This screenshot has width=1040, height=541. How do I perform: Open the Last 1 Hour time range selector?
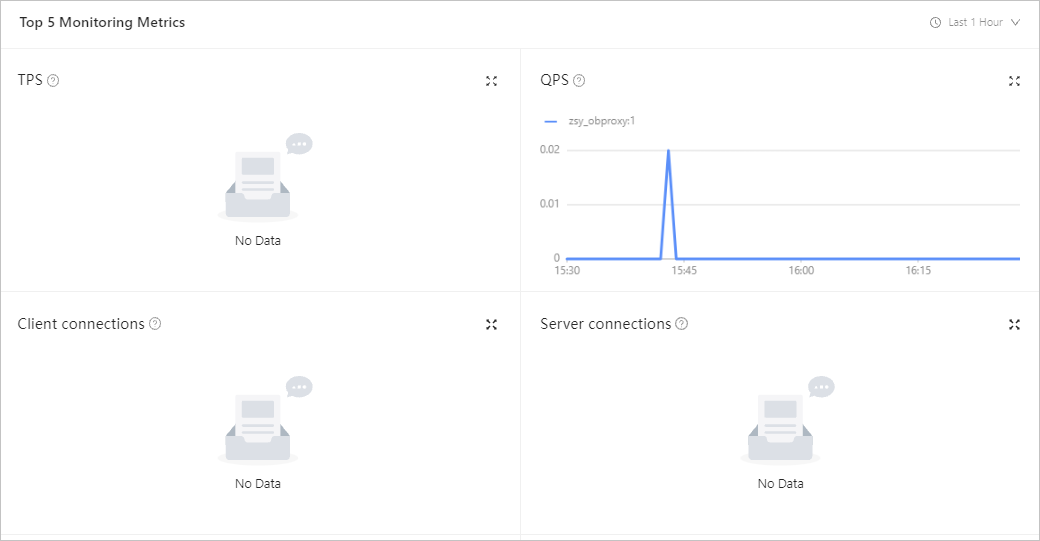pos(975,22)
